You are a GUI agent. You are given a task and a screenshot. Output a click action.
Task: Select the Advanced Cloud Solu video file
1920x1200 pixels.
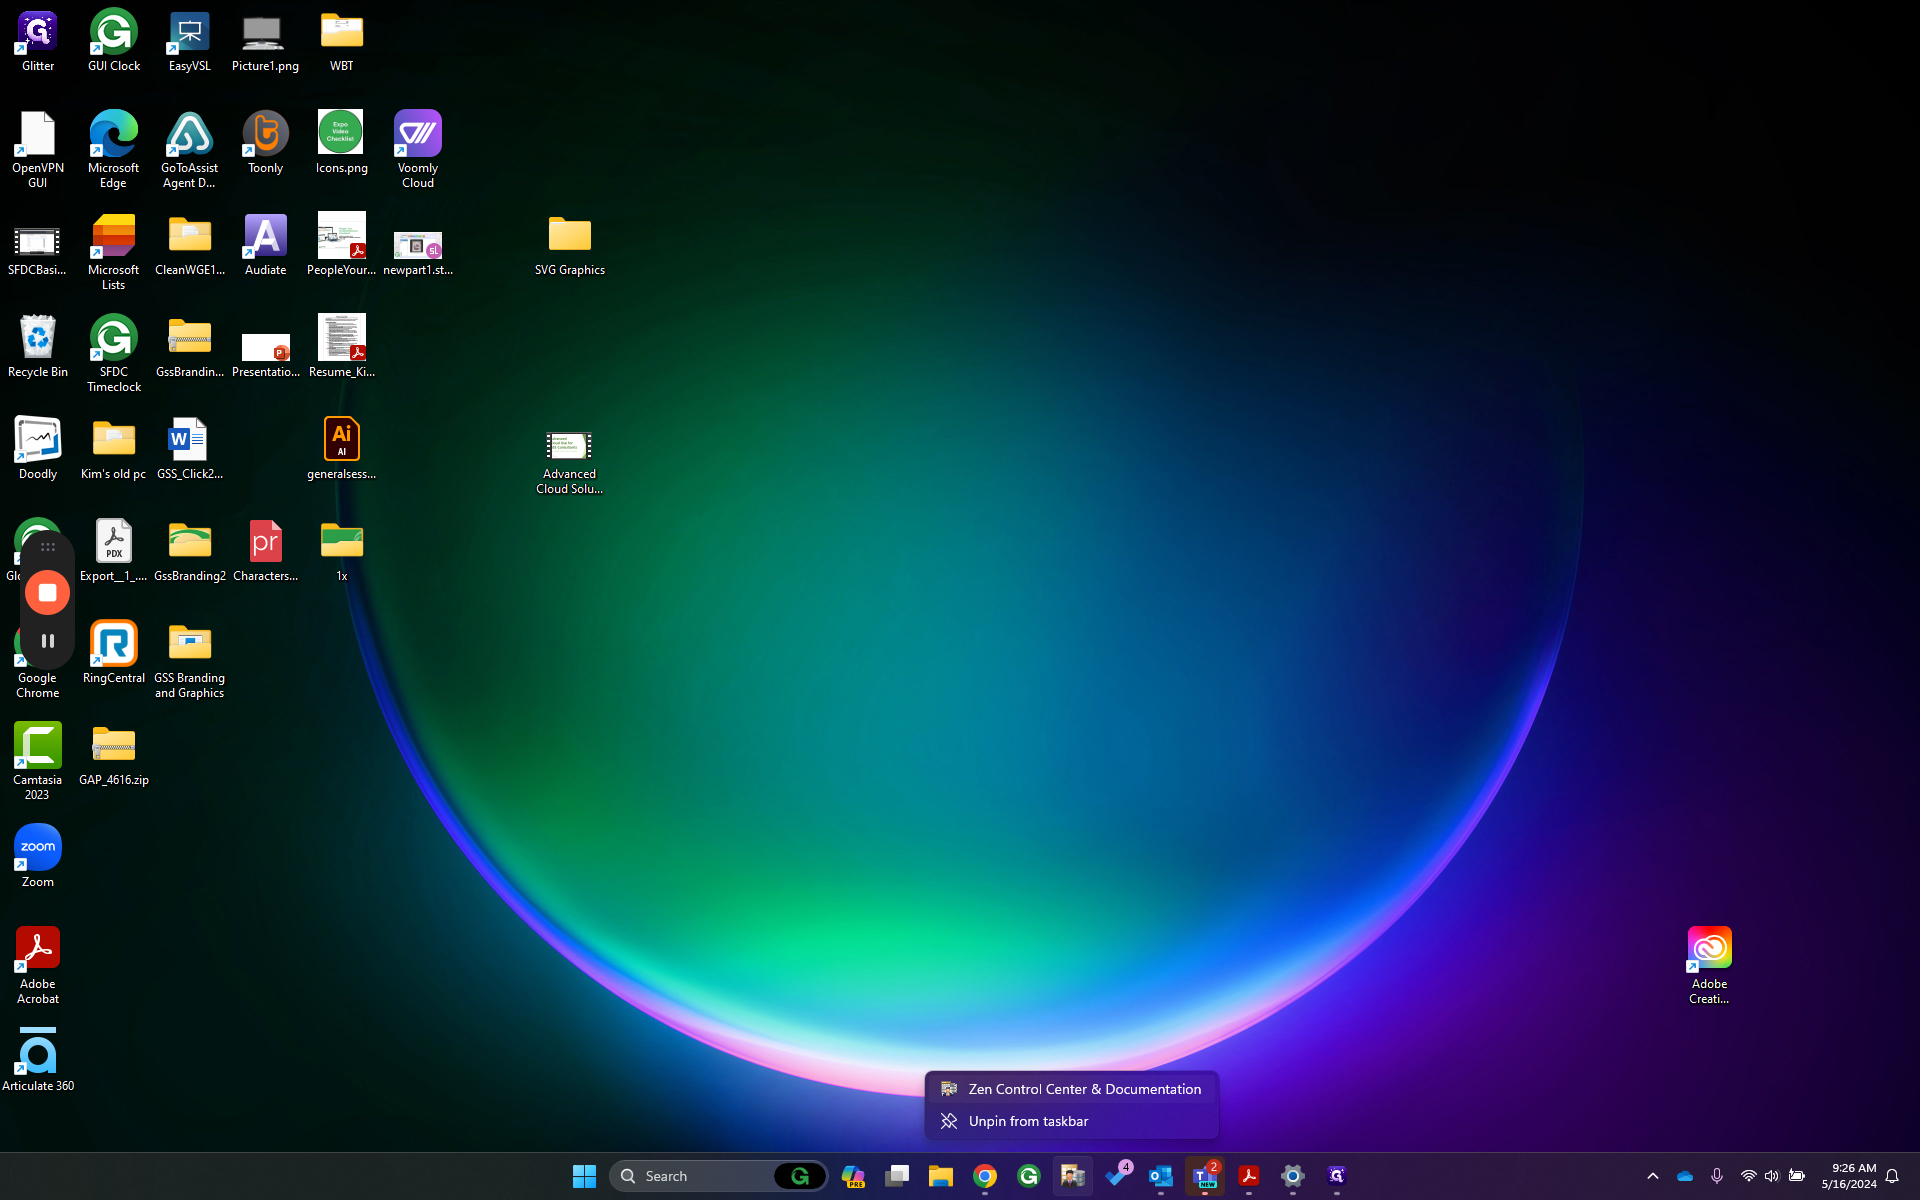coord(570,461)
